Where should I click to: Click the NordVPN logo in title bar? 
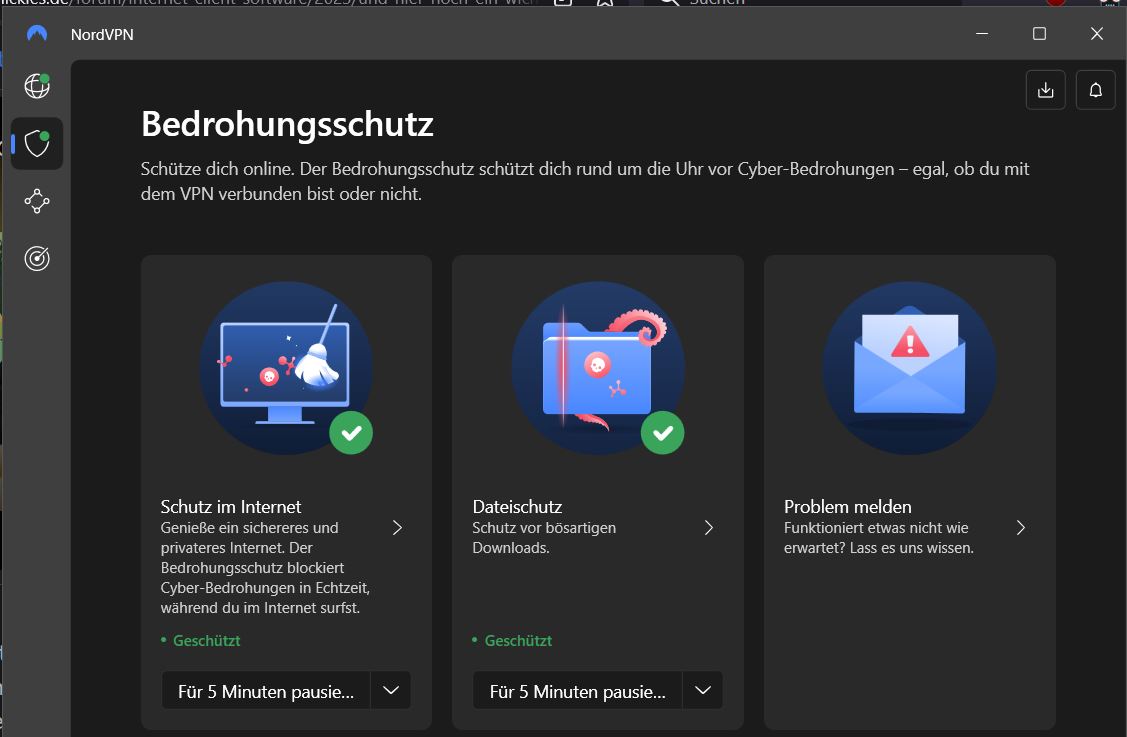37,34
